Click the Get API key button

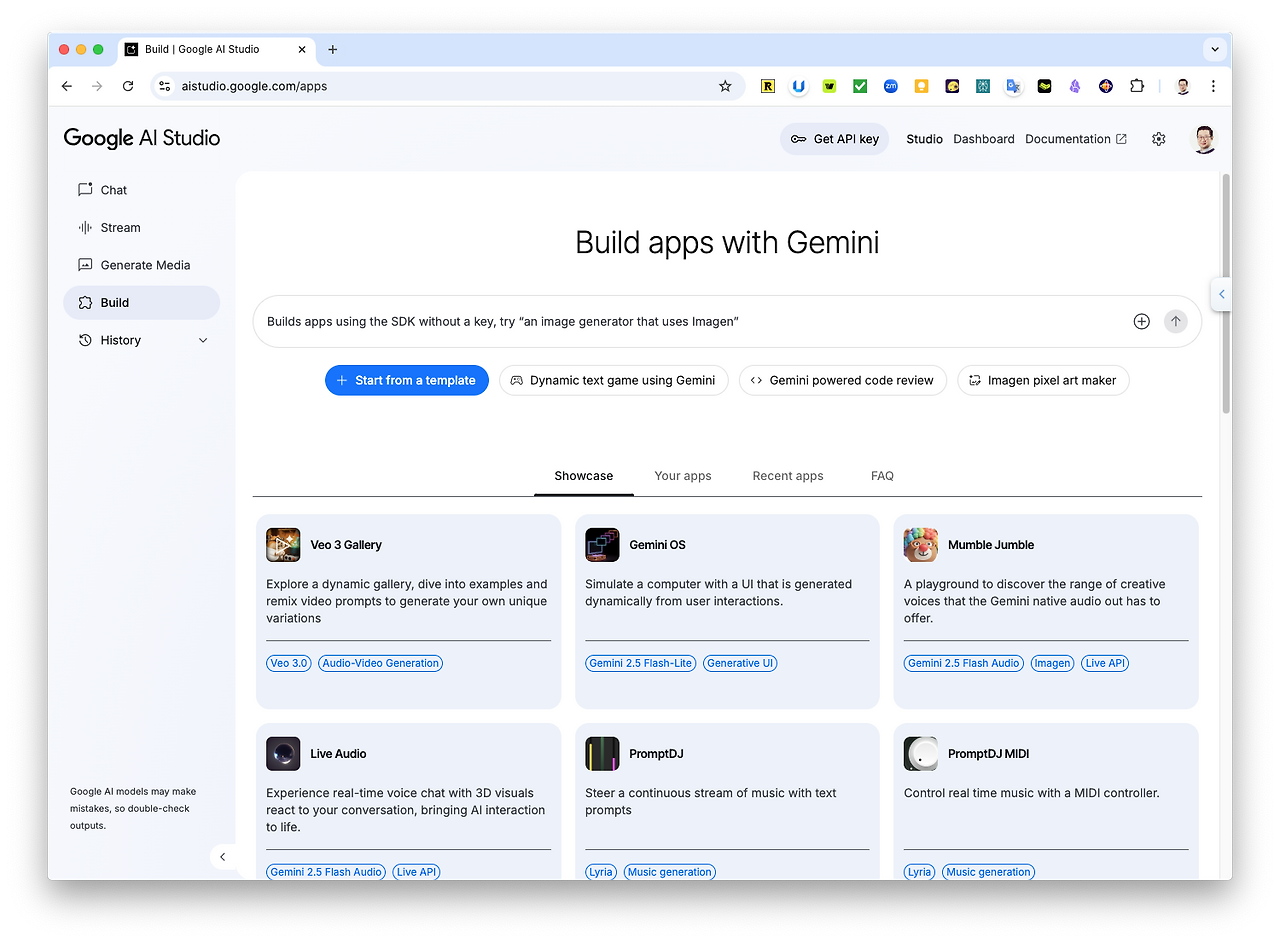tap(834, 139)
